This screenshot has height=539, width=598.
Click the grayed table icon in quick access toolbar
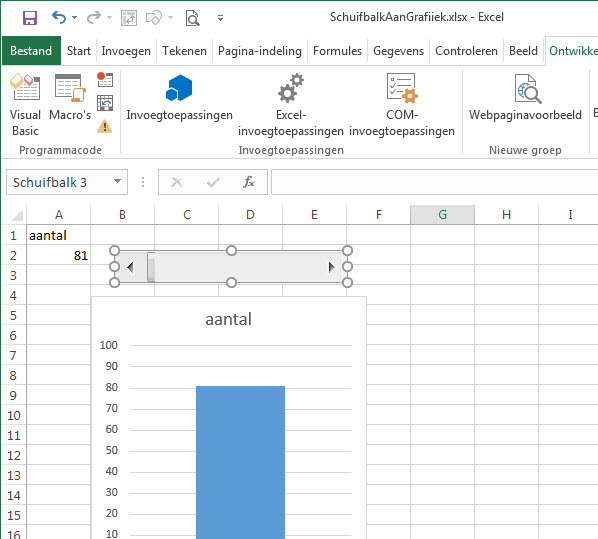[129, 18]
